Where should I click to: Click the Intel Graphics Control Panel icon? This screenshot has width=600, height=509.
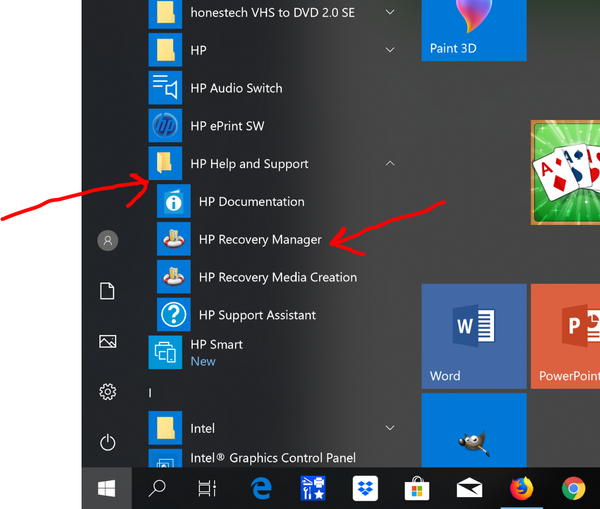pos(165,458)
